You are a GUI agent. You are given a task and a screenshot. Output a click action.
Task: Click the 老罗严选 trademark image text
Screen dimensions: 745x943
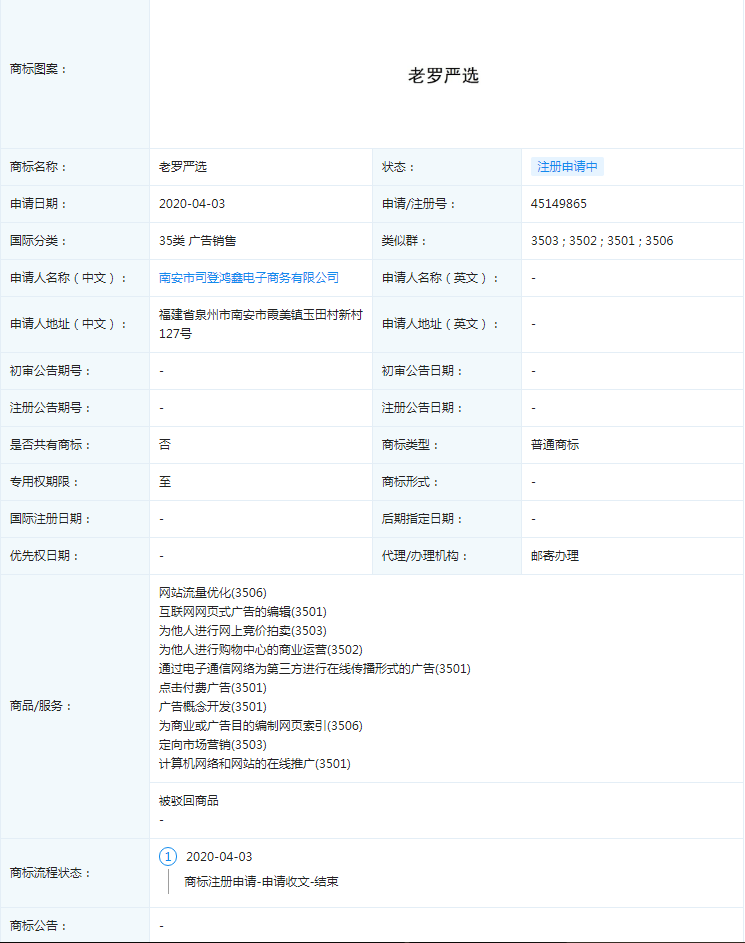pos(444,76)
